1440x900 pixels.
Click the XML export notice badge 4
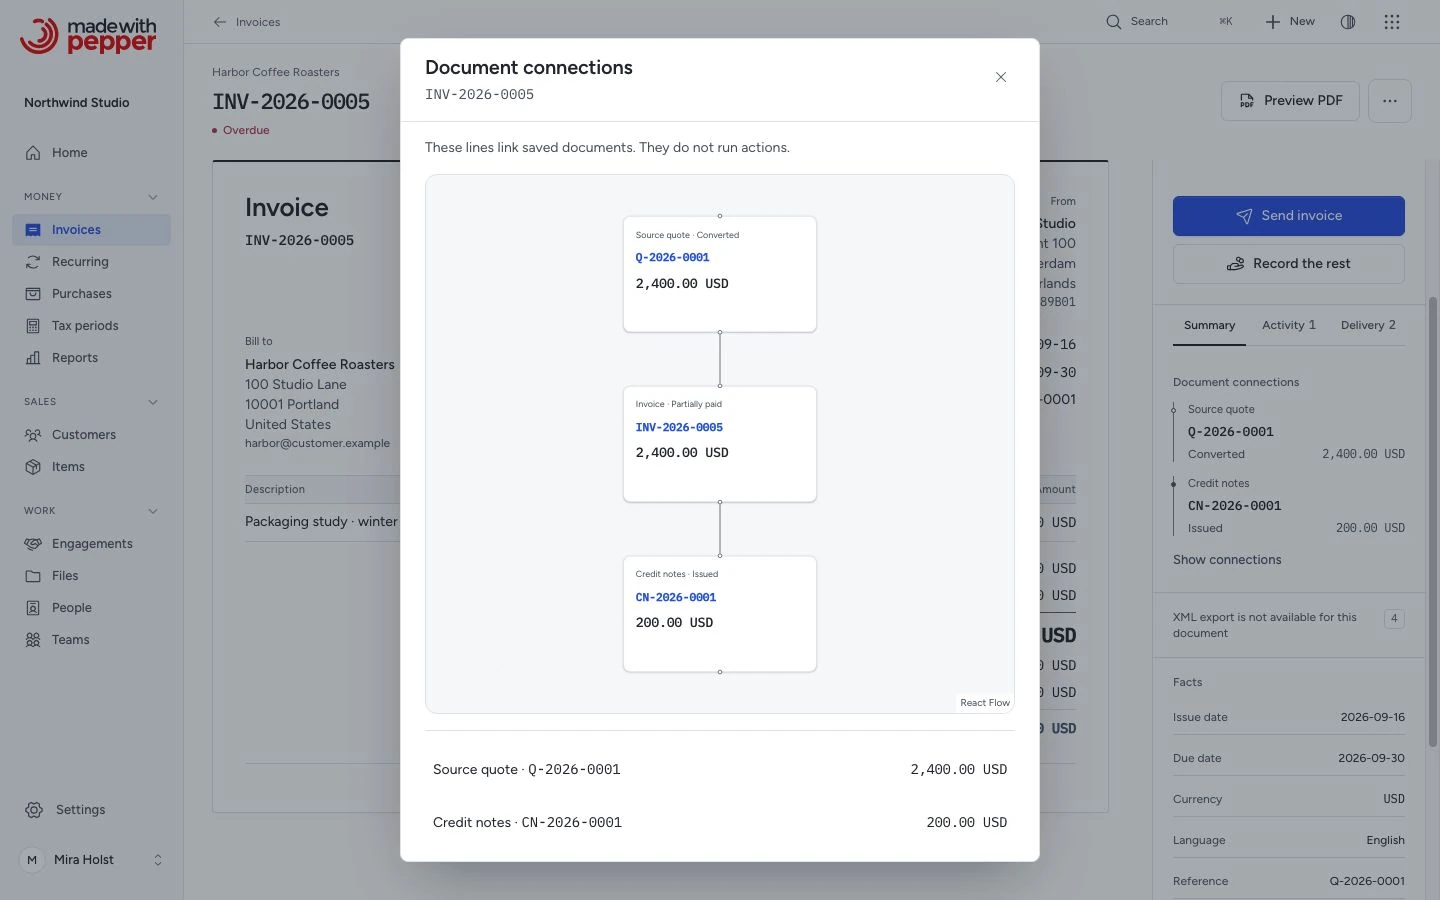(x=1394, y=619)
